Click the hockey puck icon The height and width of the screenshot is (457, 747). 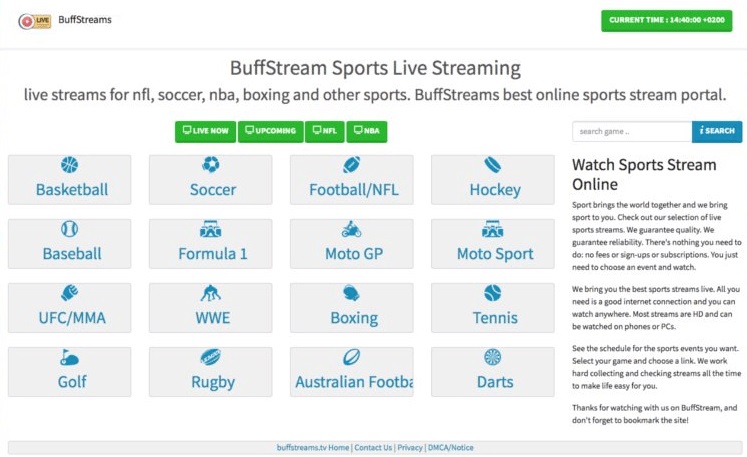click(x=493, y=164)
